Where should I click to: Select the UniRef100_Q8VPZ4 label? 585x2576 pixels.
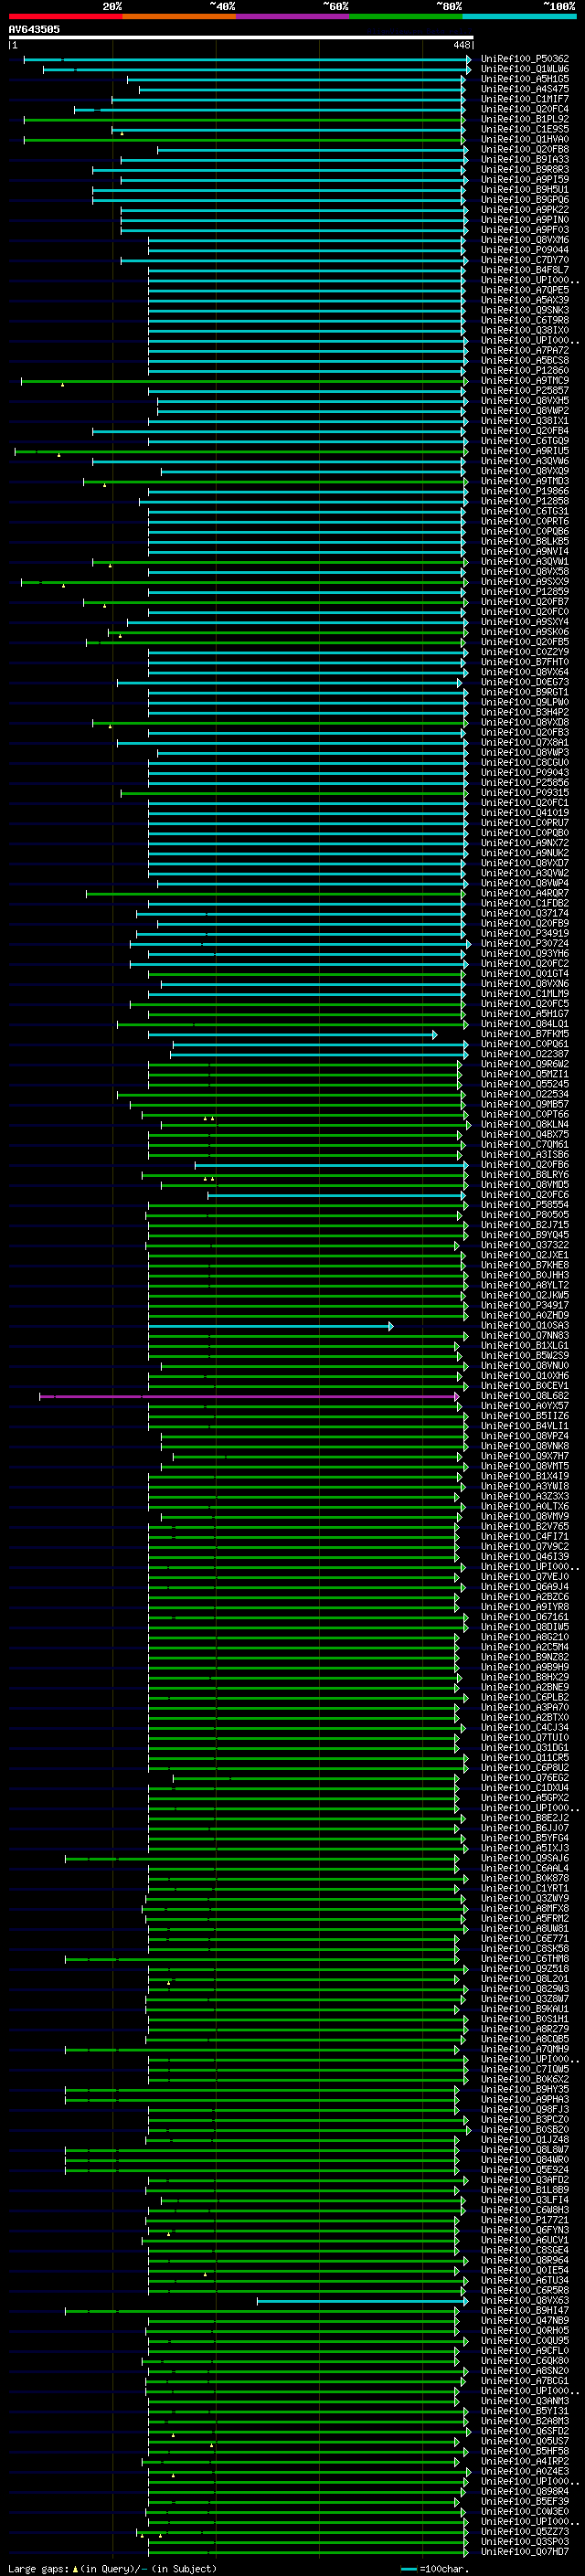524,1436
